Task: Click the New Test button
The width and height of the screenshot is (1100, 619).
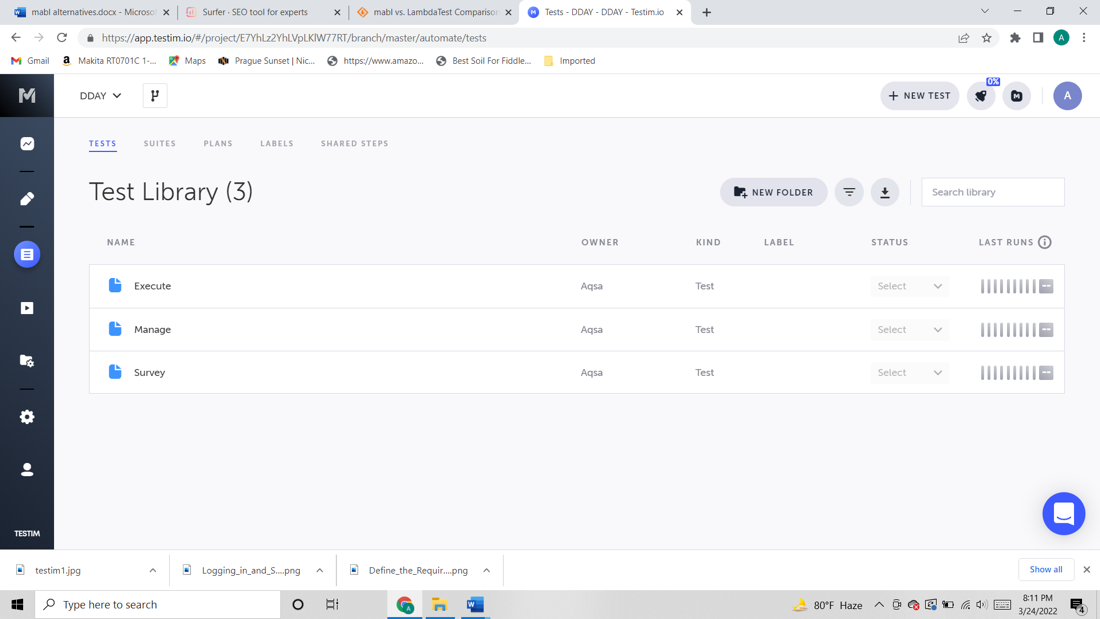Action: (920, 96)
